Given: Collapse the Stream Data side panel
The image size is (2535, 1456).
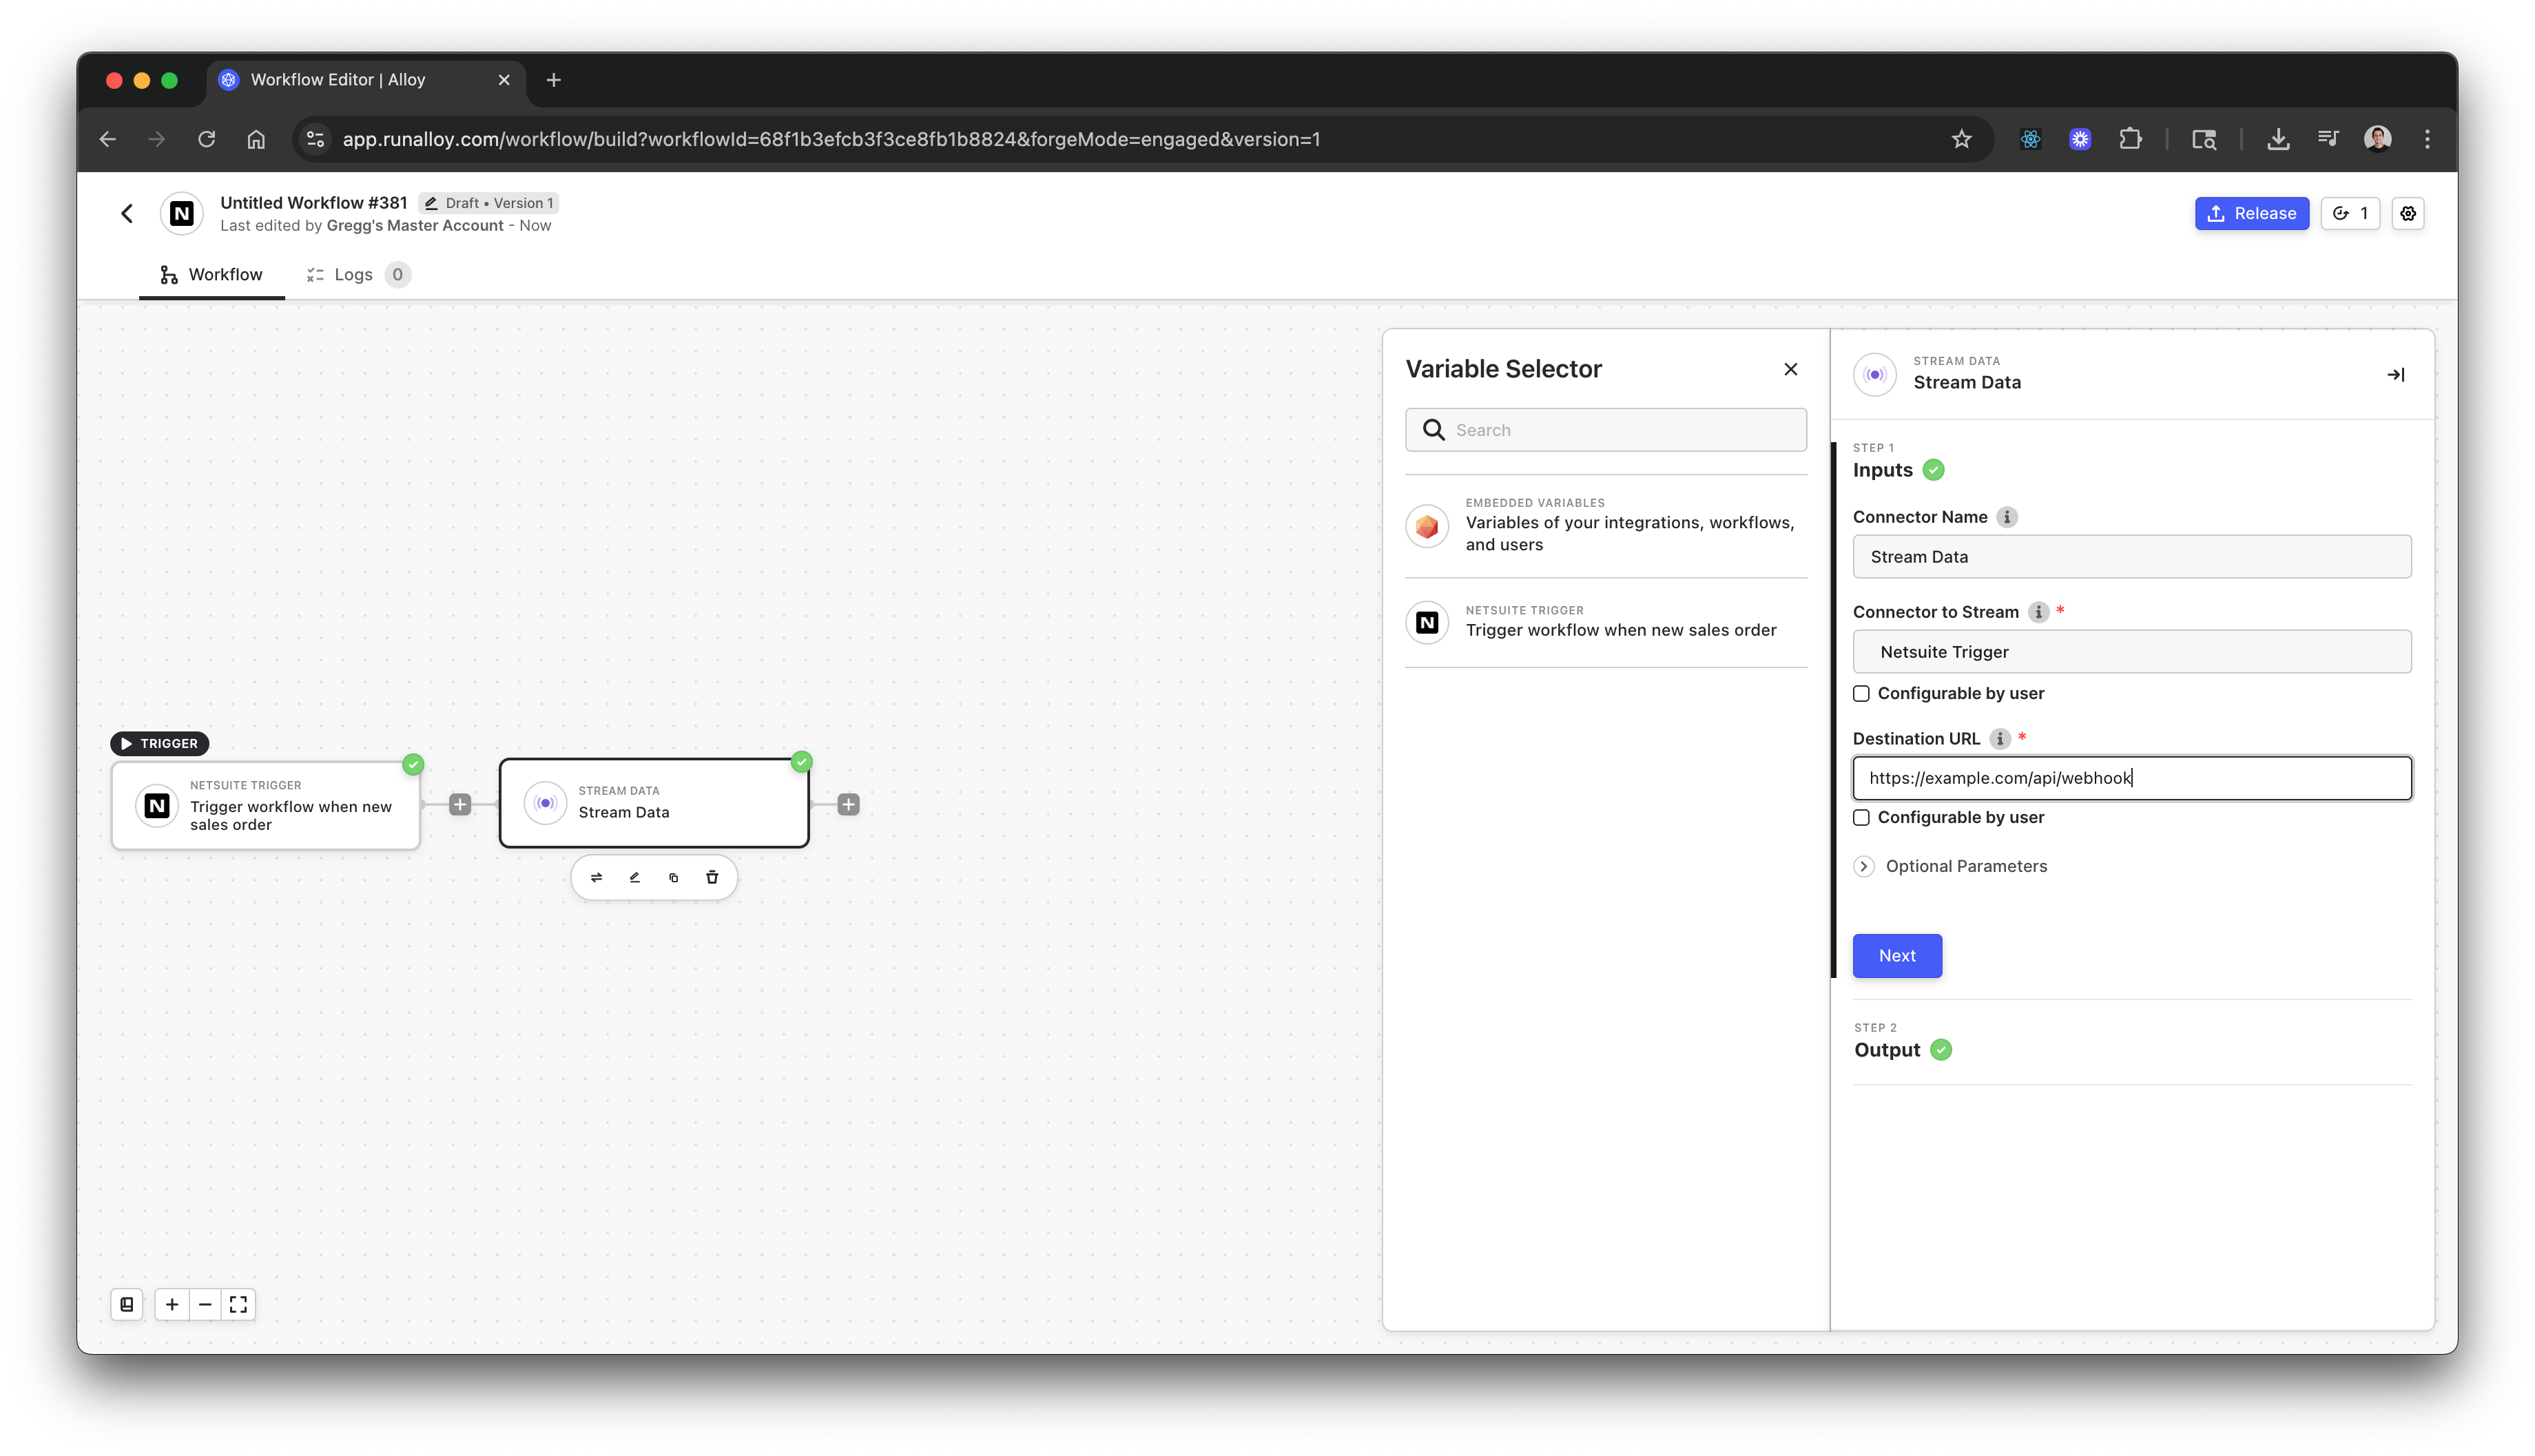Looking at the screenshot, I should 2395,374.
